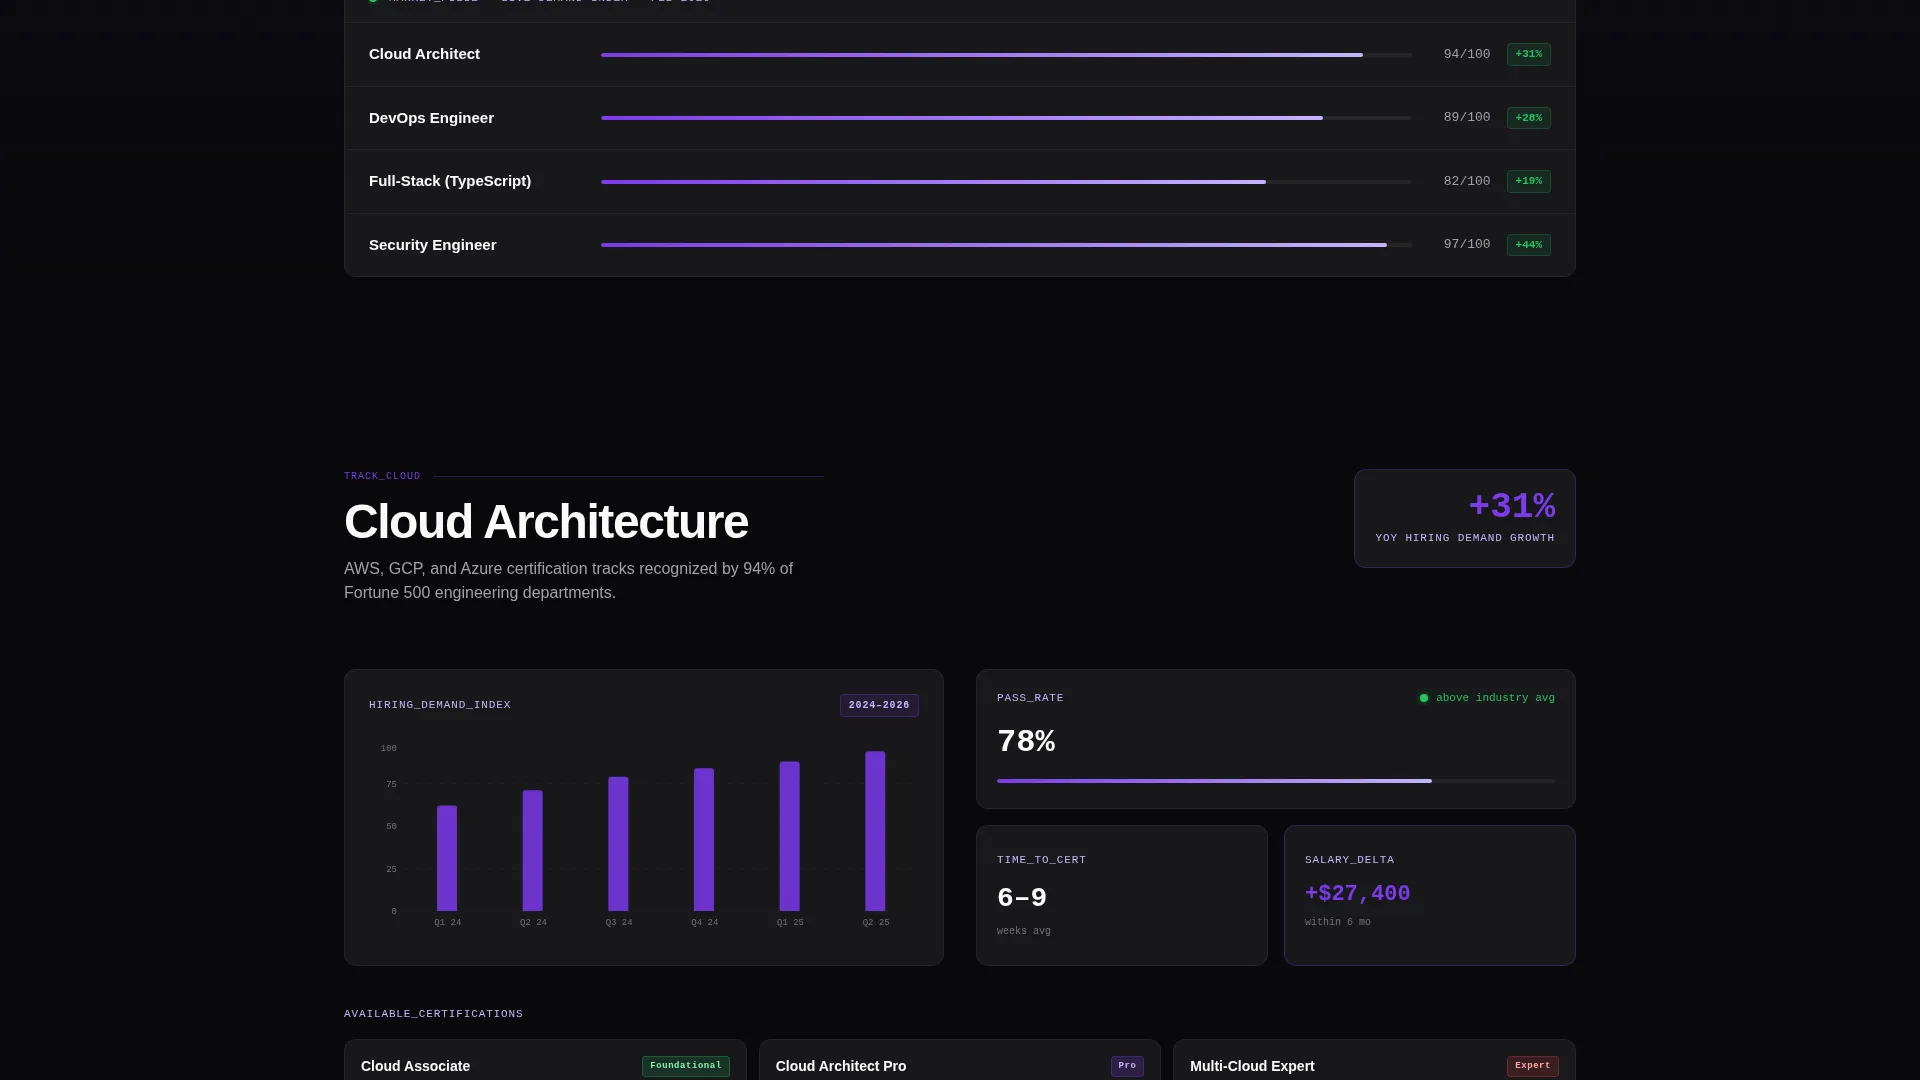Click the Foundational level badge
Viewport: 1920px width, 1080px height.
[686, 1066]
